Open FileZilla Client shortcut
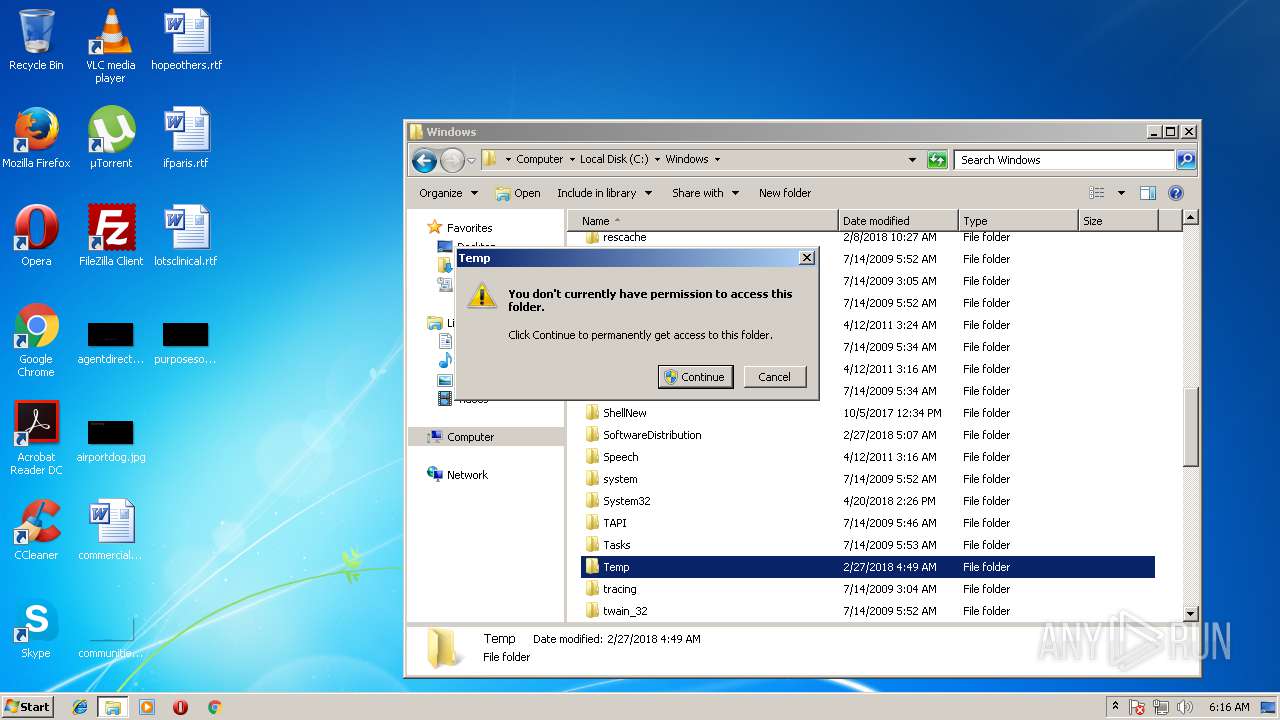Image resolution: width=1280 pixels, height=720 pixels. 111,236
